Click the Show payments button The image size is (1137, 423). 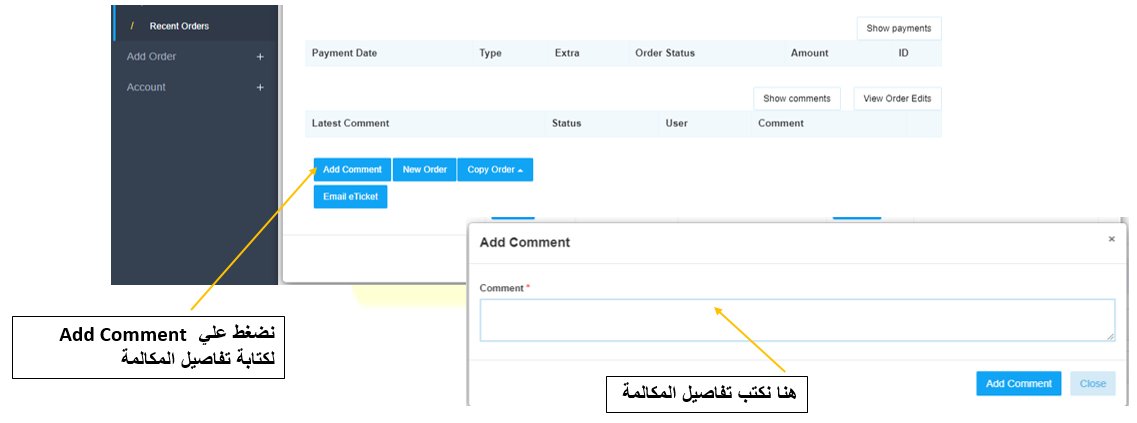[x=898, y=28]
